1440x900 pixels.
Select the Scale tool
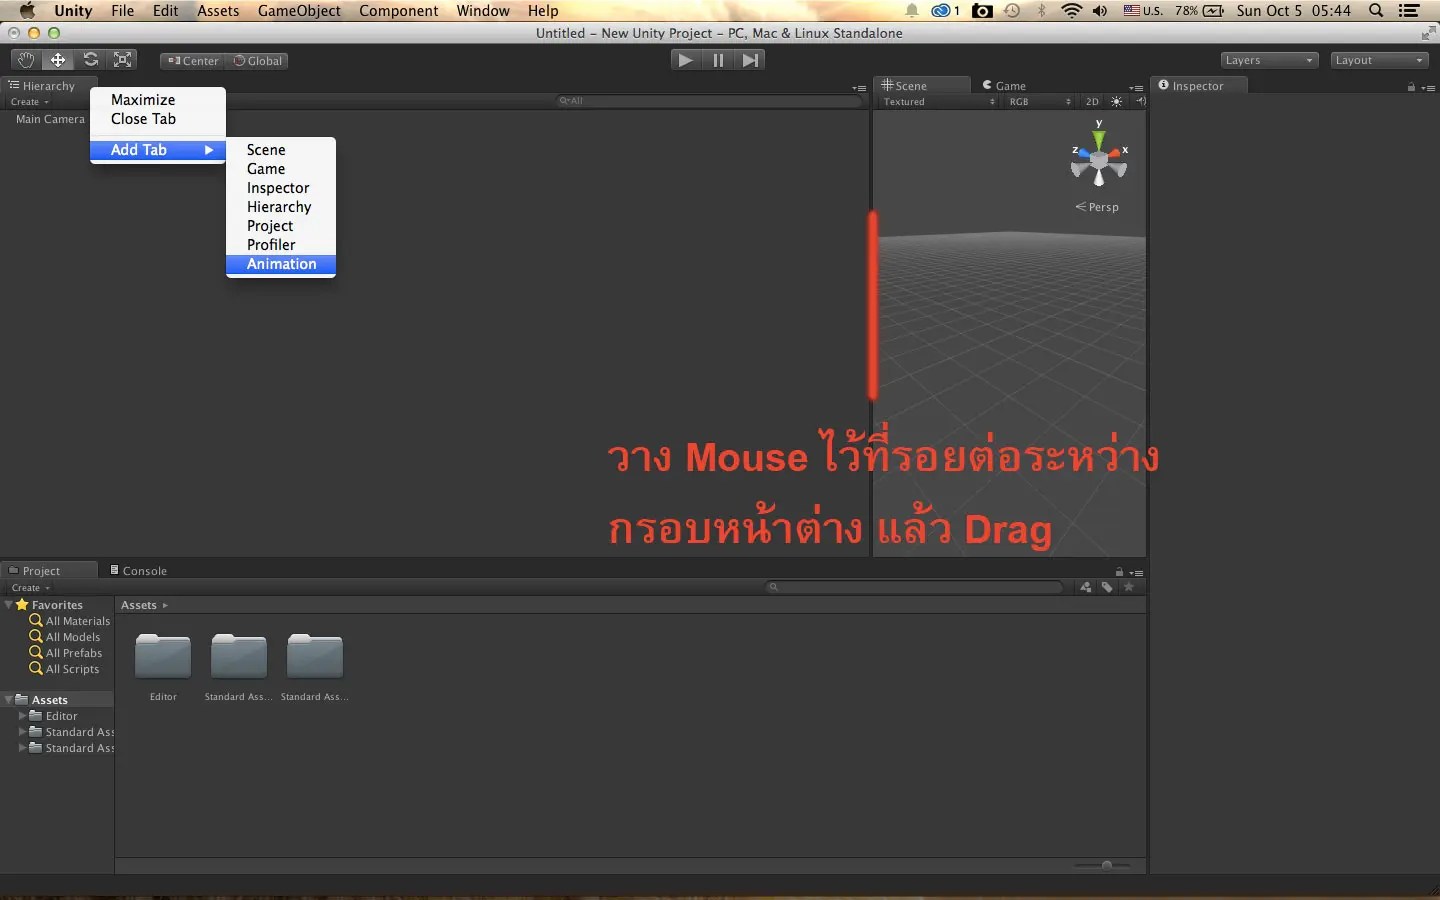122,60
